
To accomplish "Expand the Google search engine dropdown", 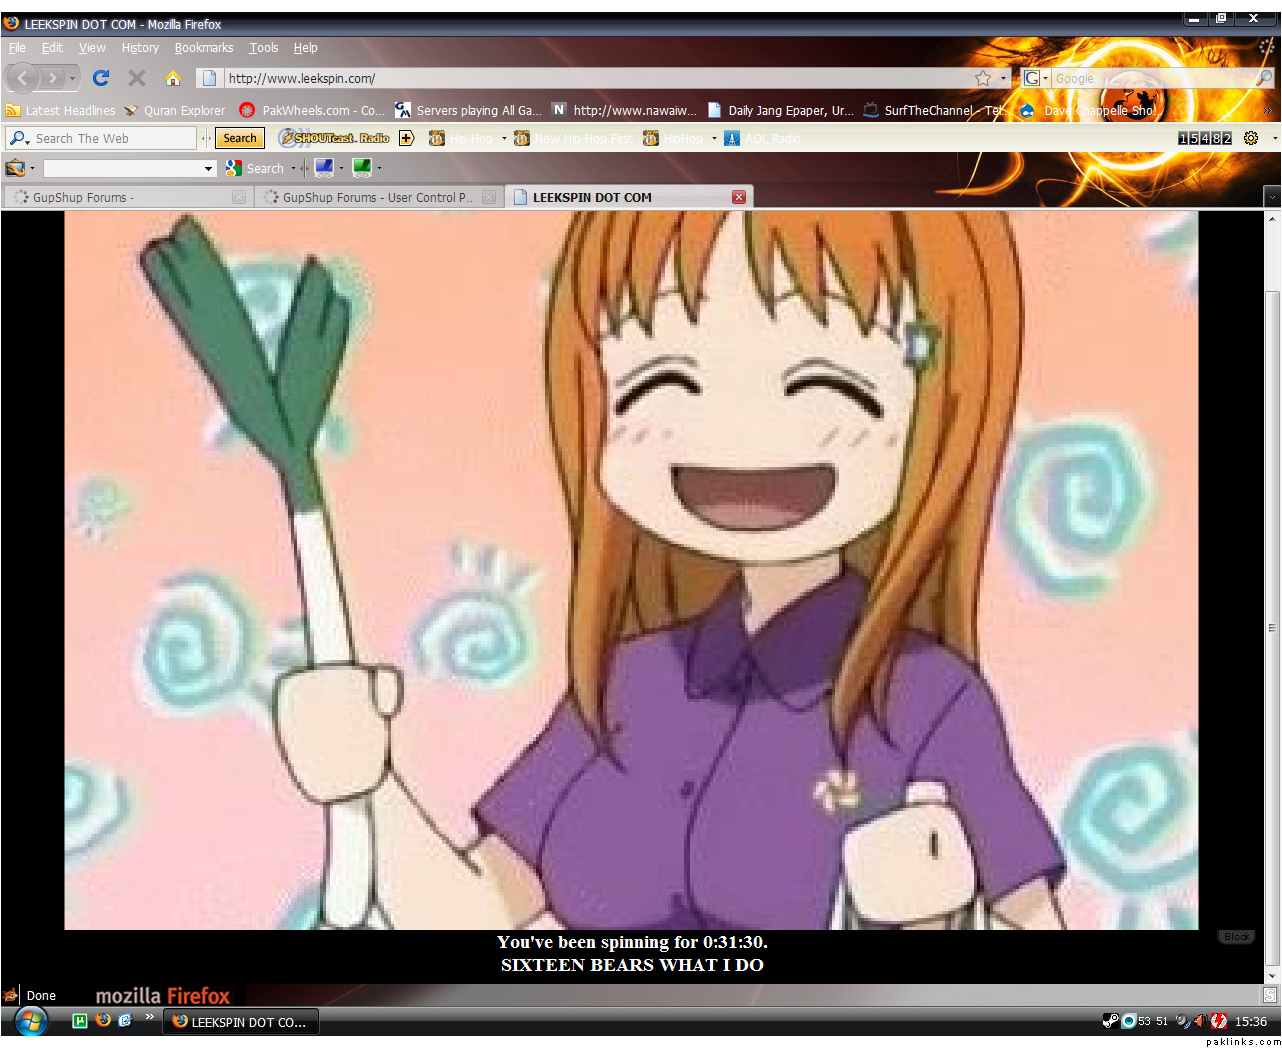I will coord(1036,78).
